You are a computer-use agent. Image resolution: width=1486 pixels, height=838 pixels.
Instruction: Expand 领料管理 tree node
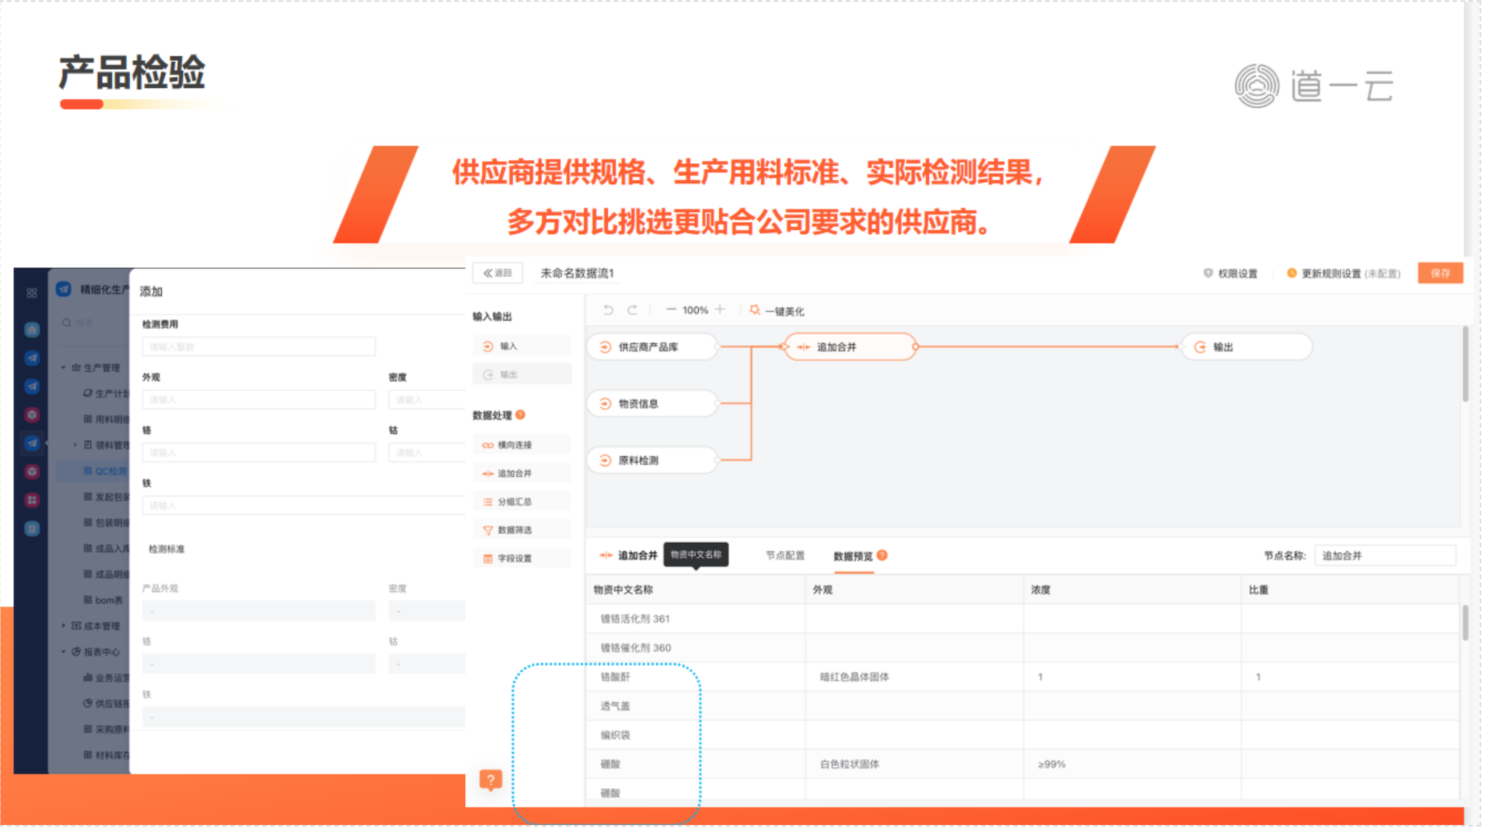75,445
